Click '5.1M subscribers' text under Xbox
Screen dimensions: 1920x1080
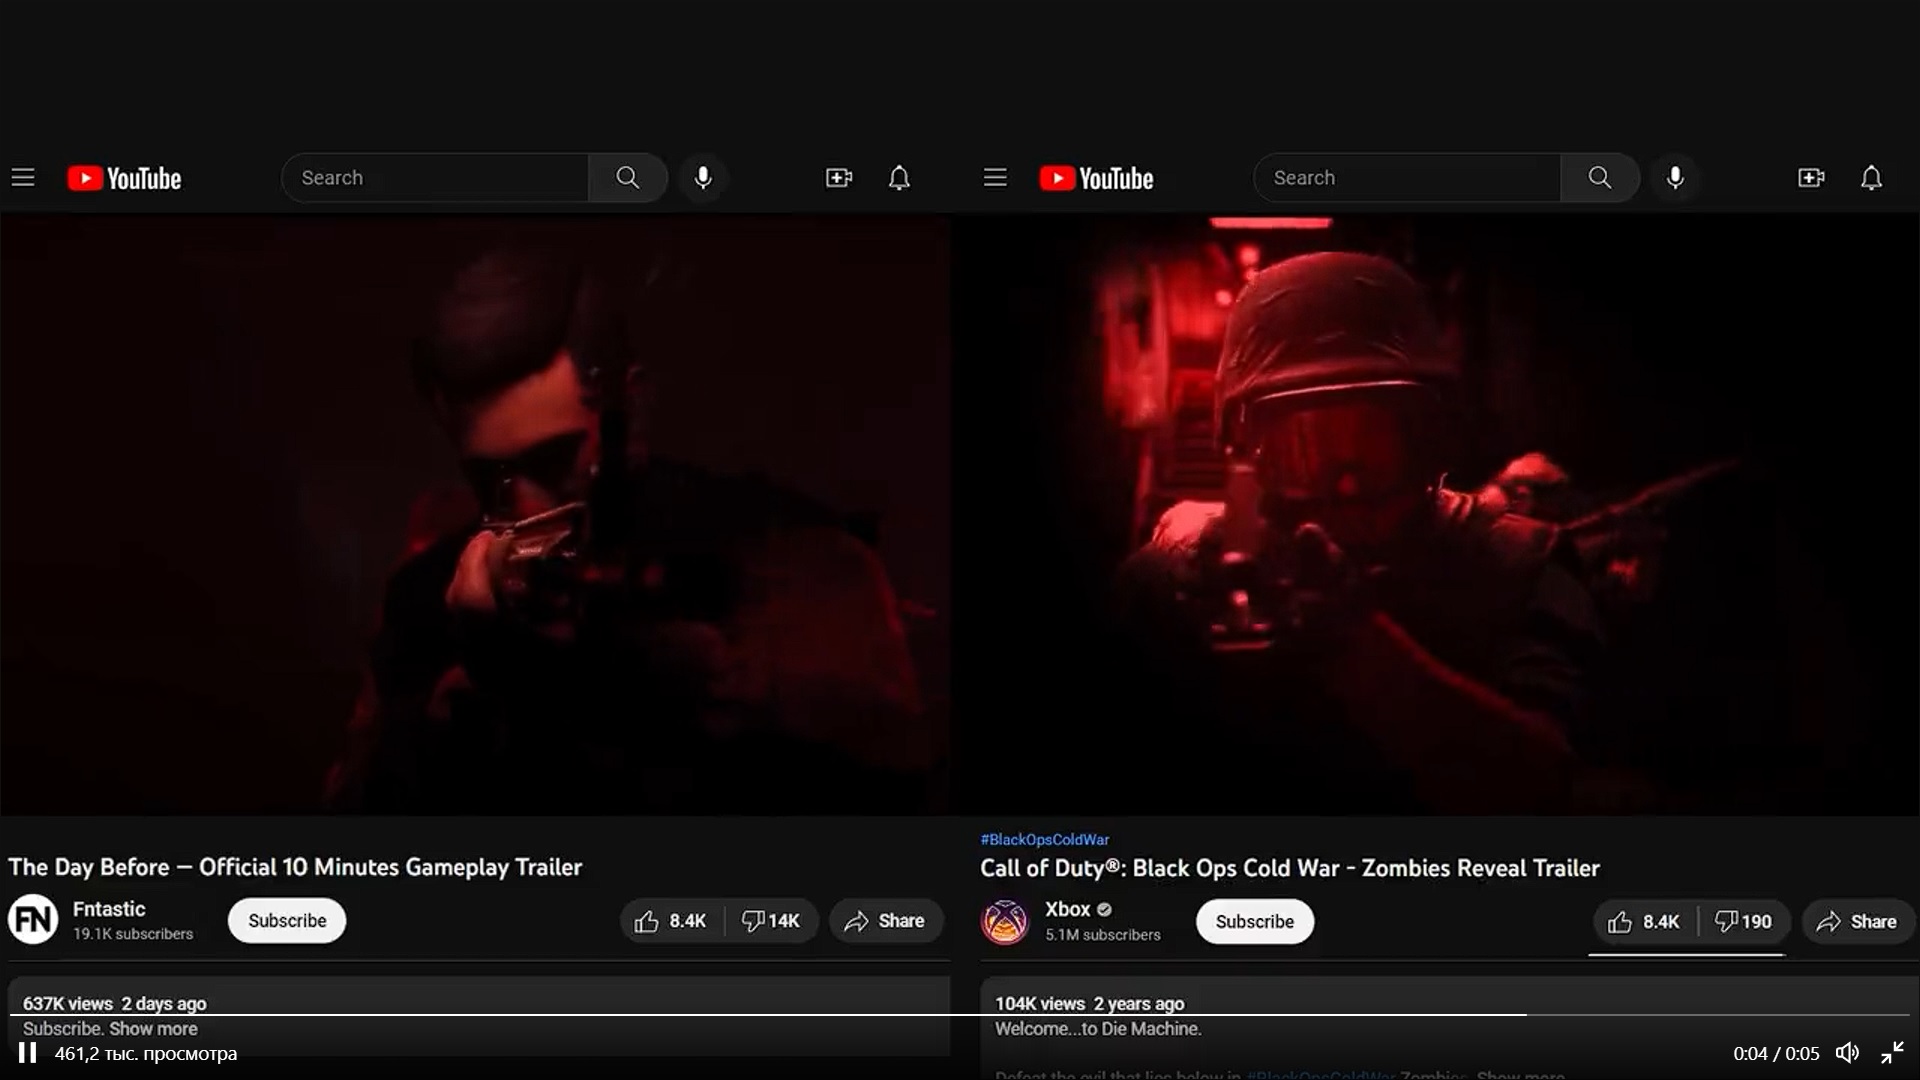pyautogui.click(x=1103, y=935)
